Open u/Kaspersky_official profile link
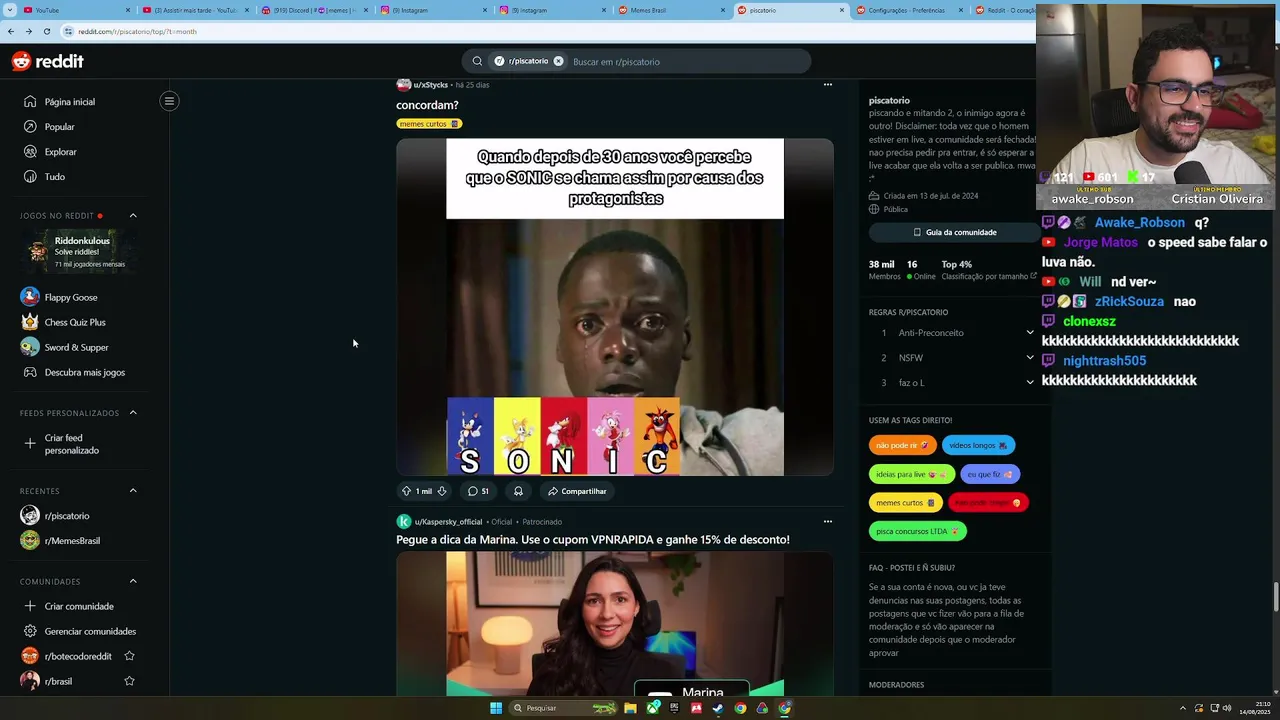 coord(450,522)
